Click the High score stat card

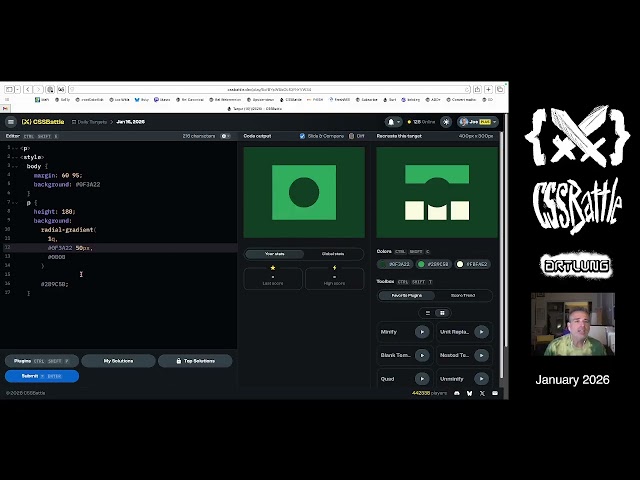334,278
